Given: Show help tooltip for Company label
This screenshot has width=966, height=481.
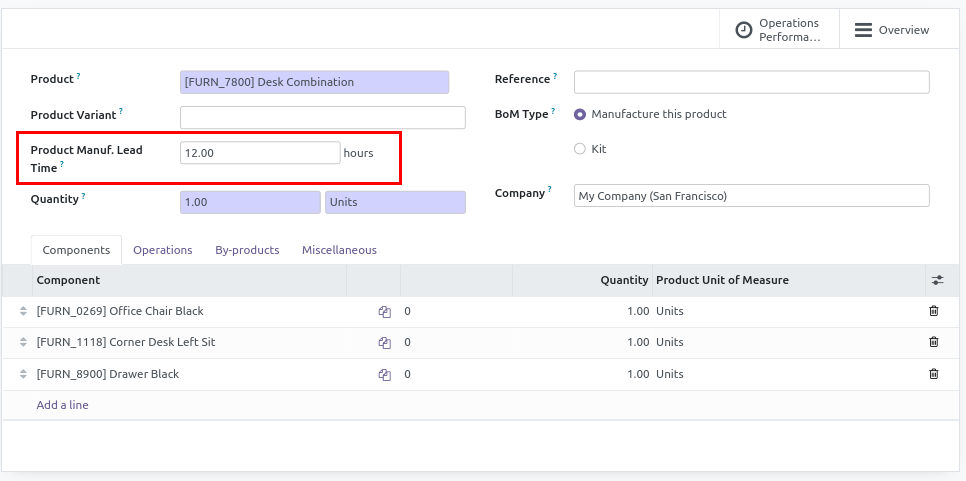Looking at the screenshot, I should tap(550, 189).
